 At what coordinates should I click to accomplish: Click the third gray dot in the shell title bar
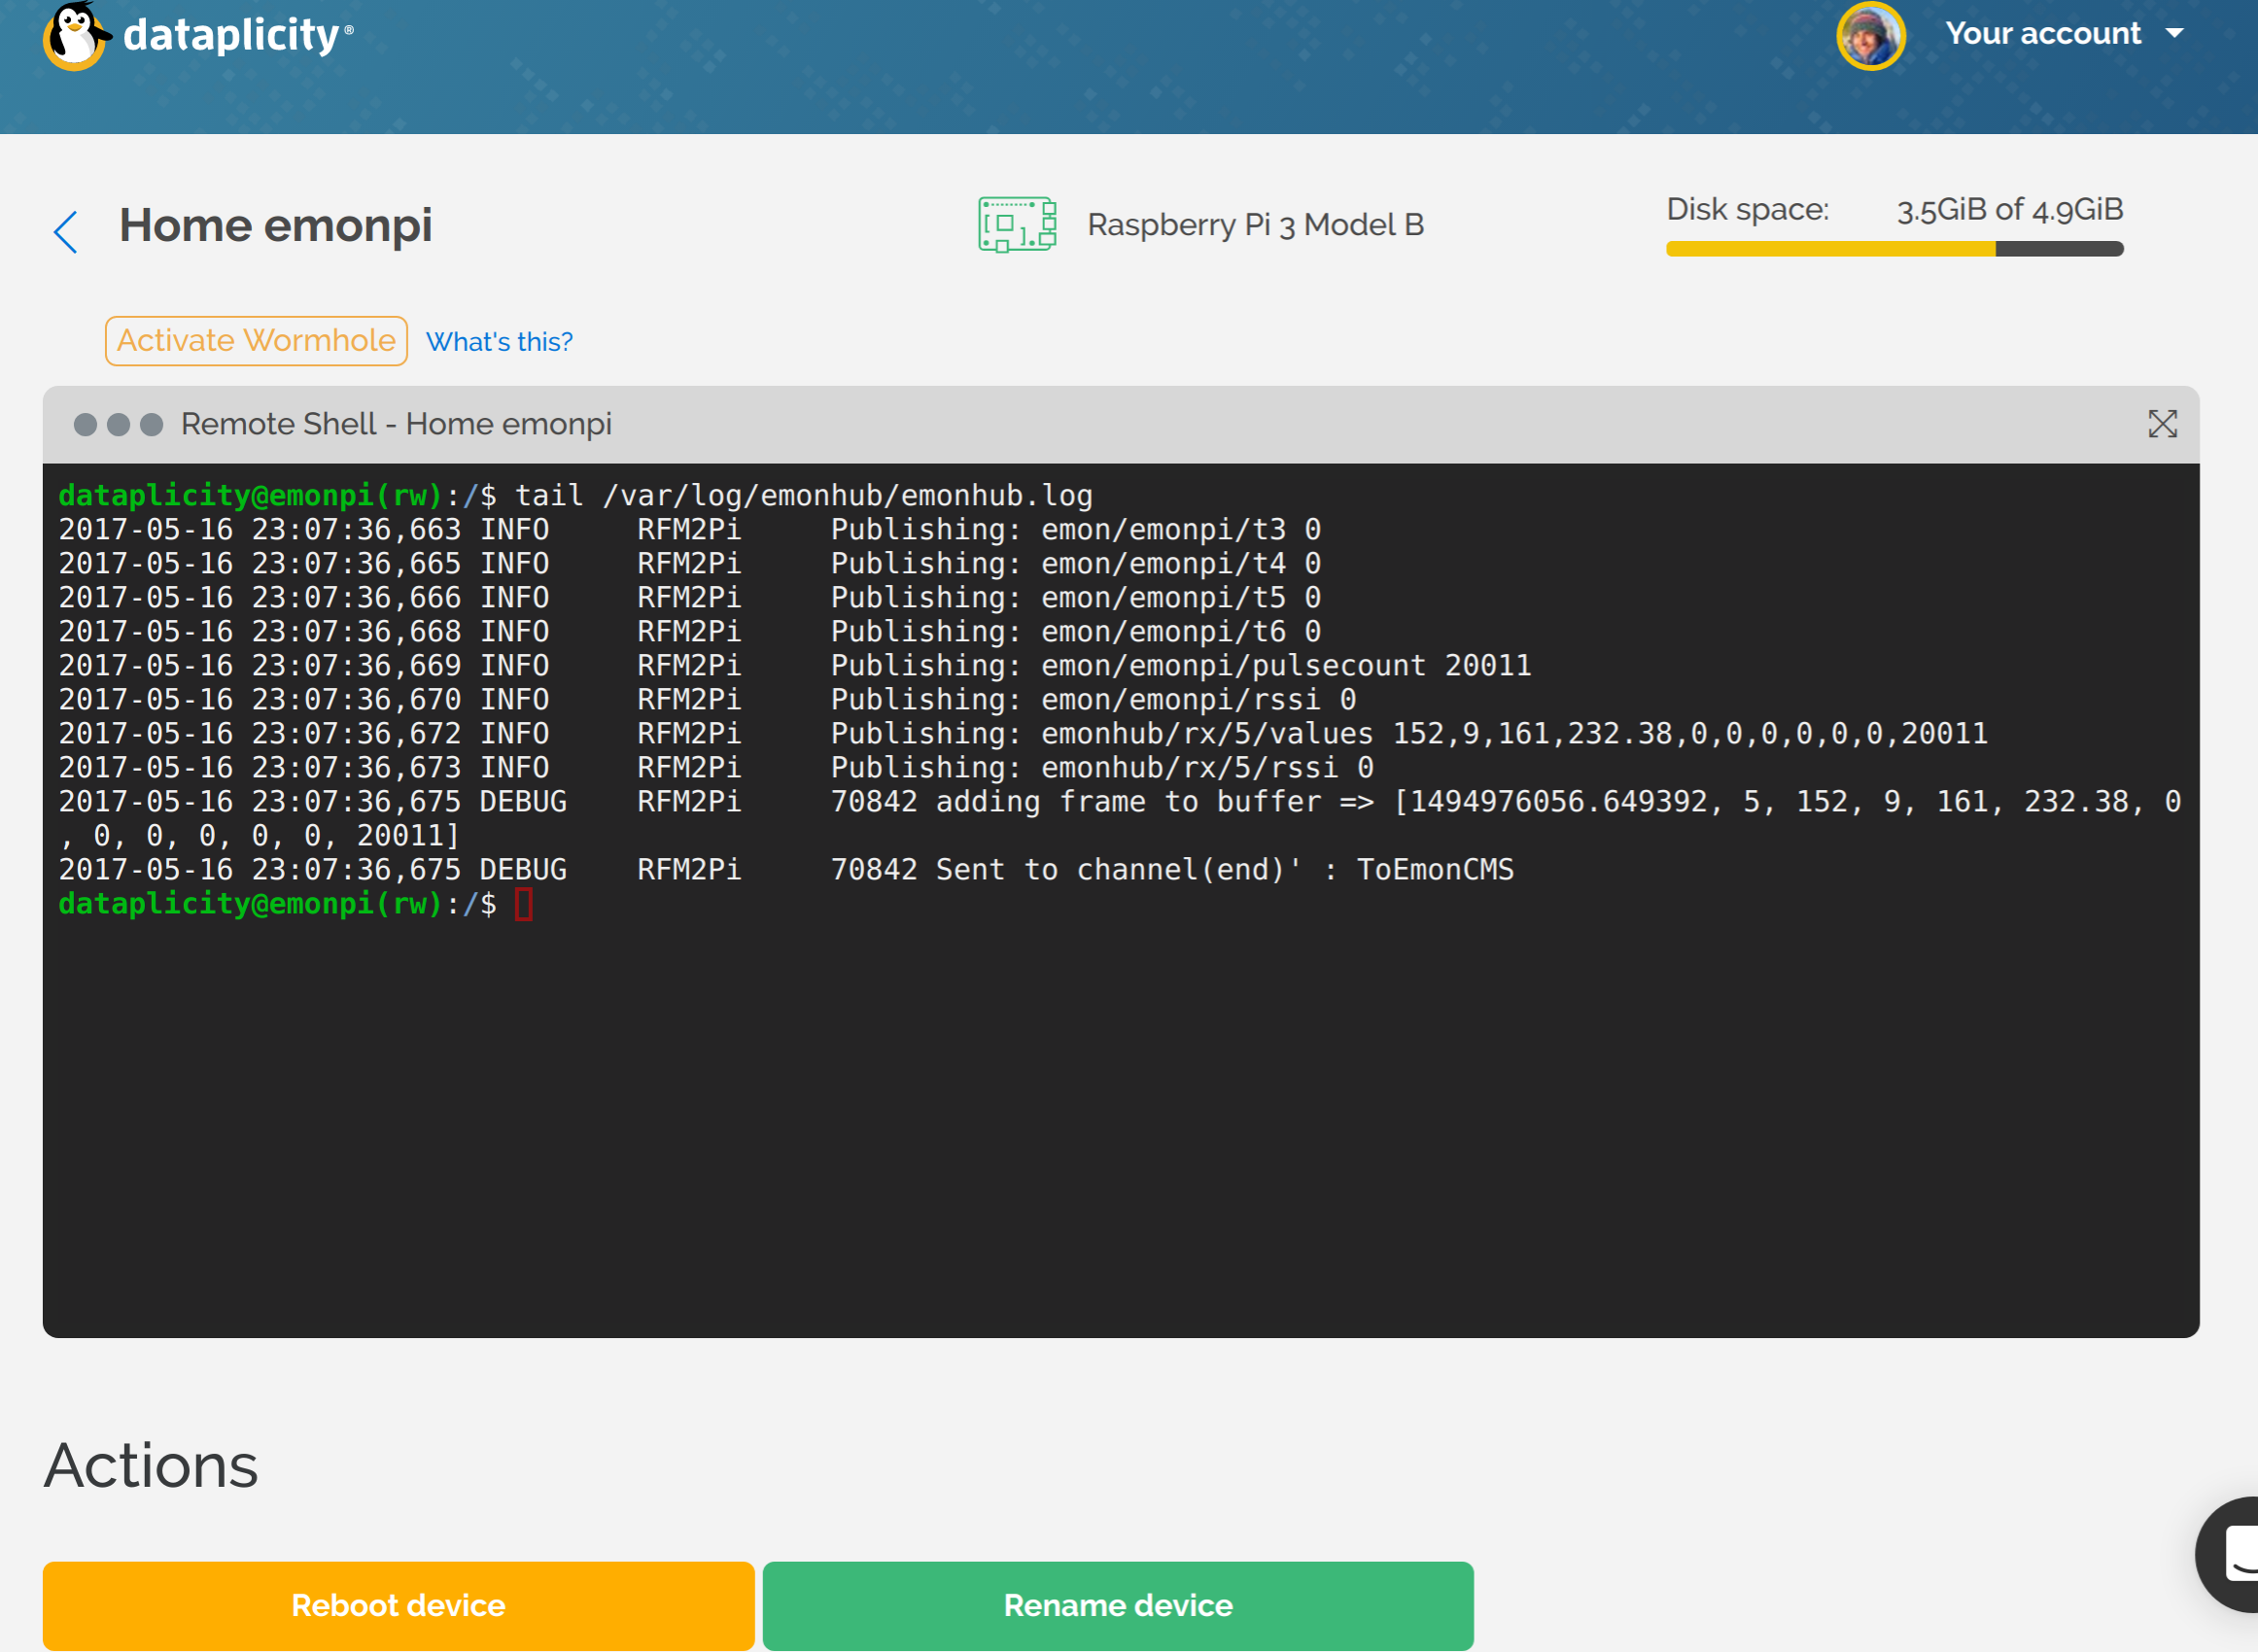coord(152,425)
